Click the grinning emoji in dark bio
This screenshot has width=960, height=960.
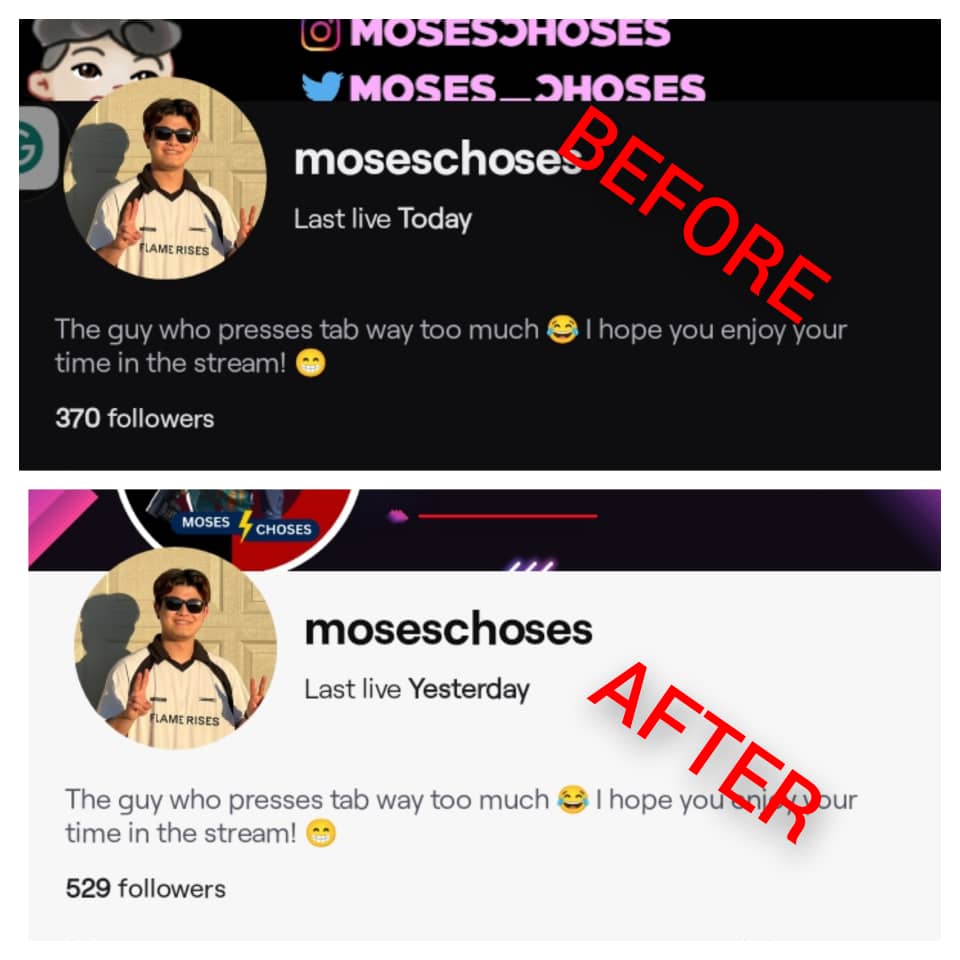tap(310, 364)
